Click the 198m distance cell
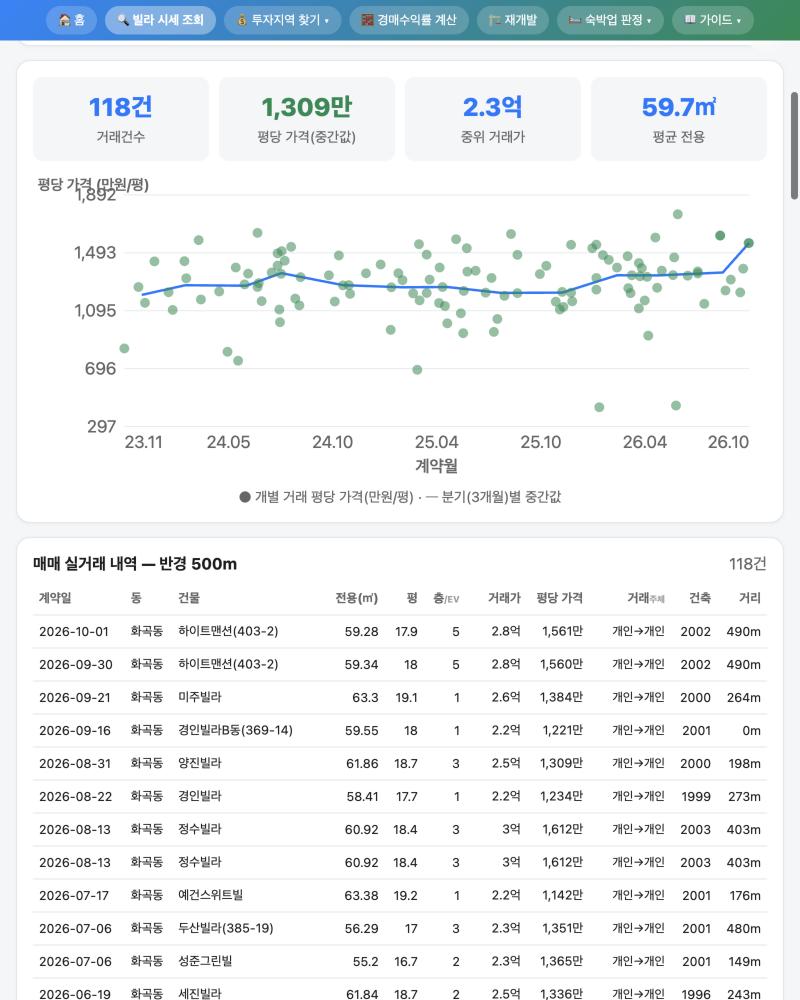The width and height of the screenshot is (800, 1000). [x=744, y=763]
